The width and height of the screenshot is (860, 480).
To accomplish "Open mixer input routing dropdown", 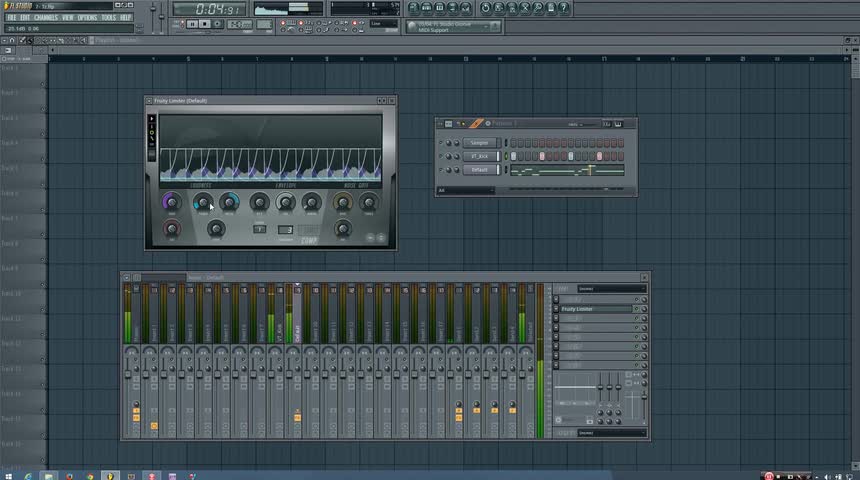I will pos(612,289).
